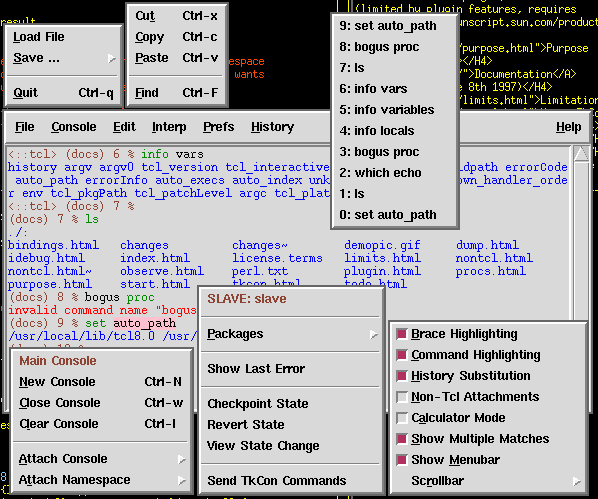Select history entry 8: bogus proc

pyautogui.click(x=395, y=47)
